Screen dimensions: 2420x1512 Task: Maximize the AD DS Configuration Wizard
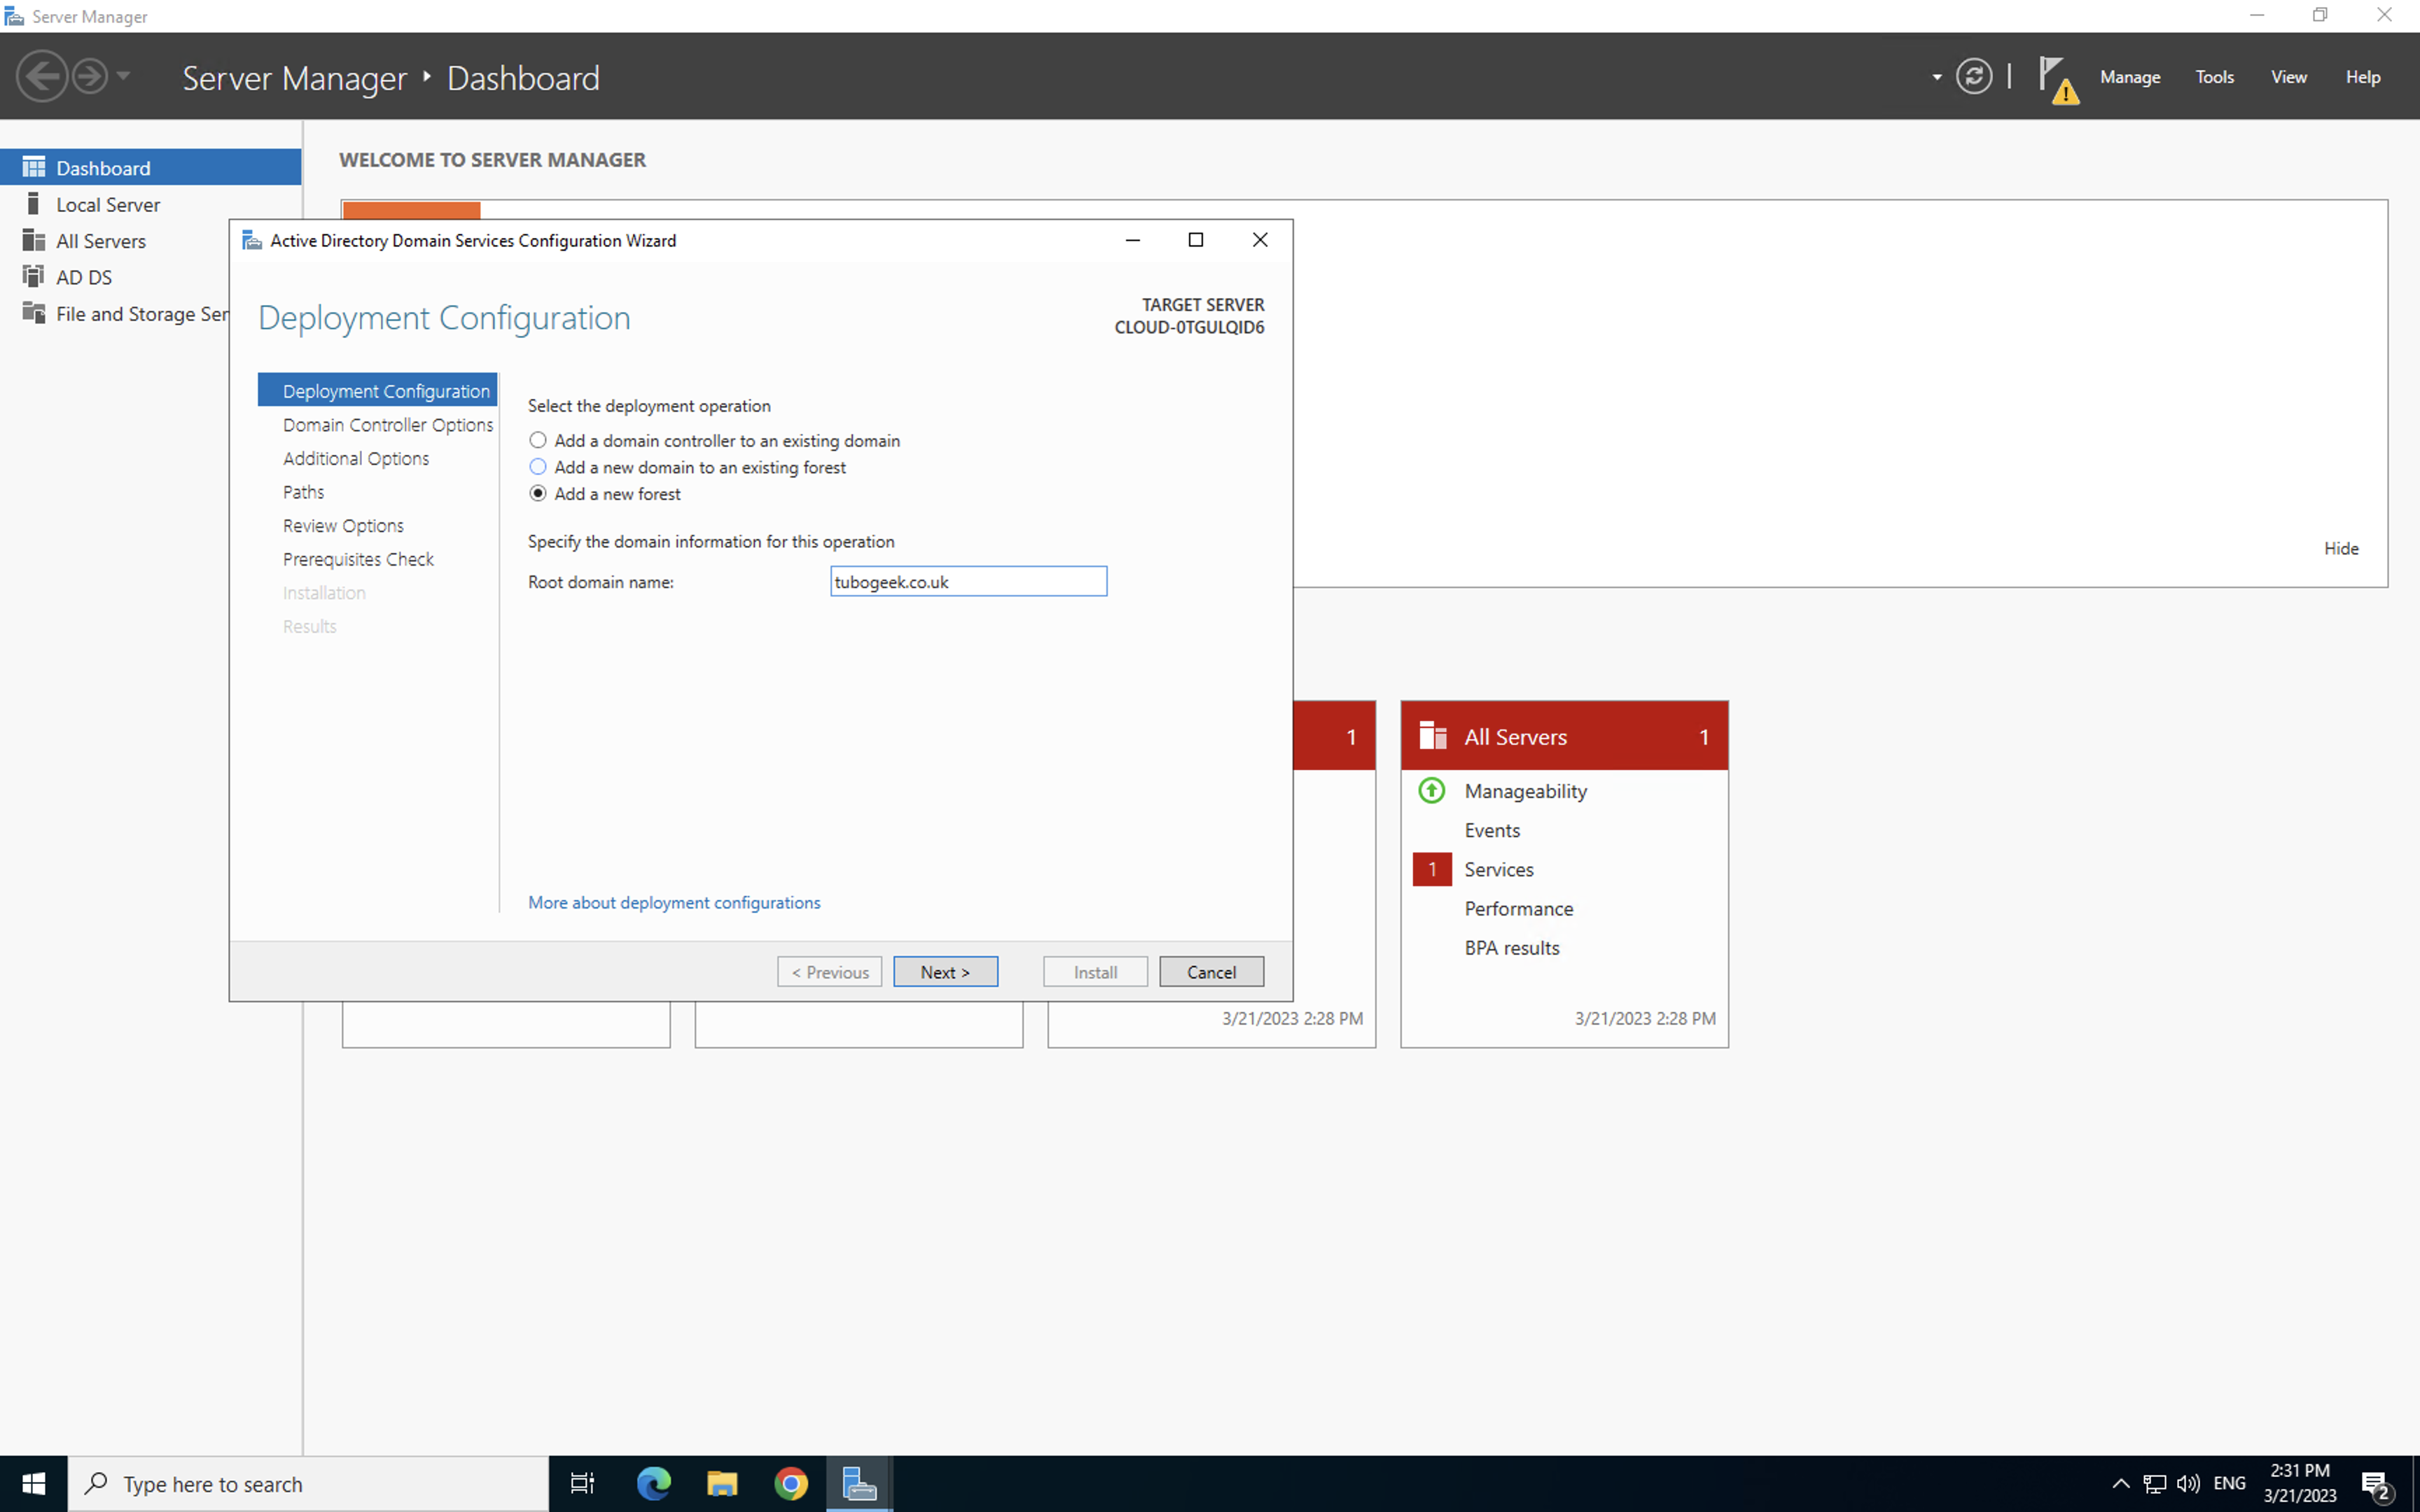[x=1195, y=239]
